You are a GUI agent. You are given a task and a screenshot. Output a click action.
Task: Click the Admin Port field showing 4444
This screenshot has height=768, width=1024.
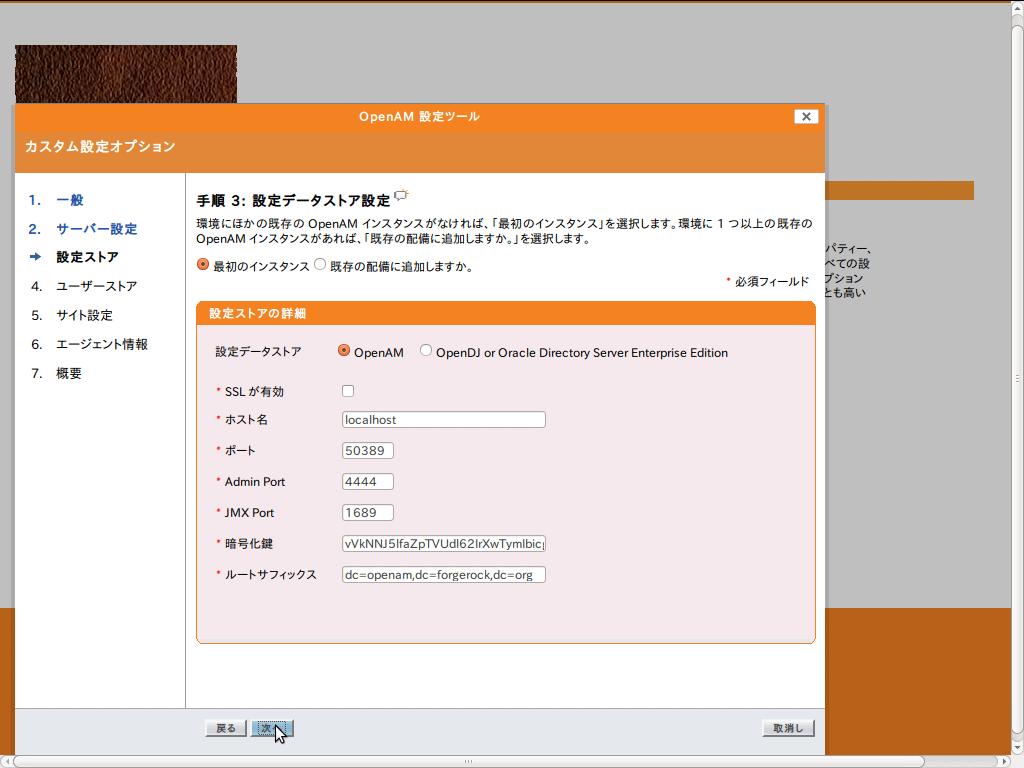(368, 481)
